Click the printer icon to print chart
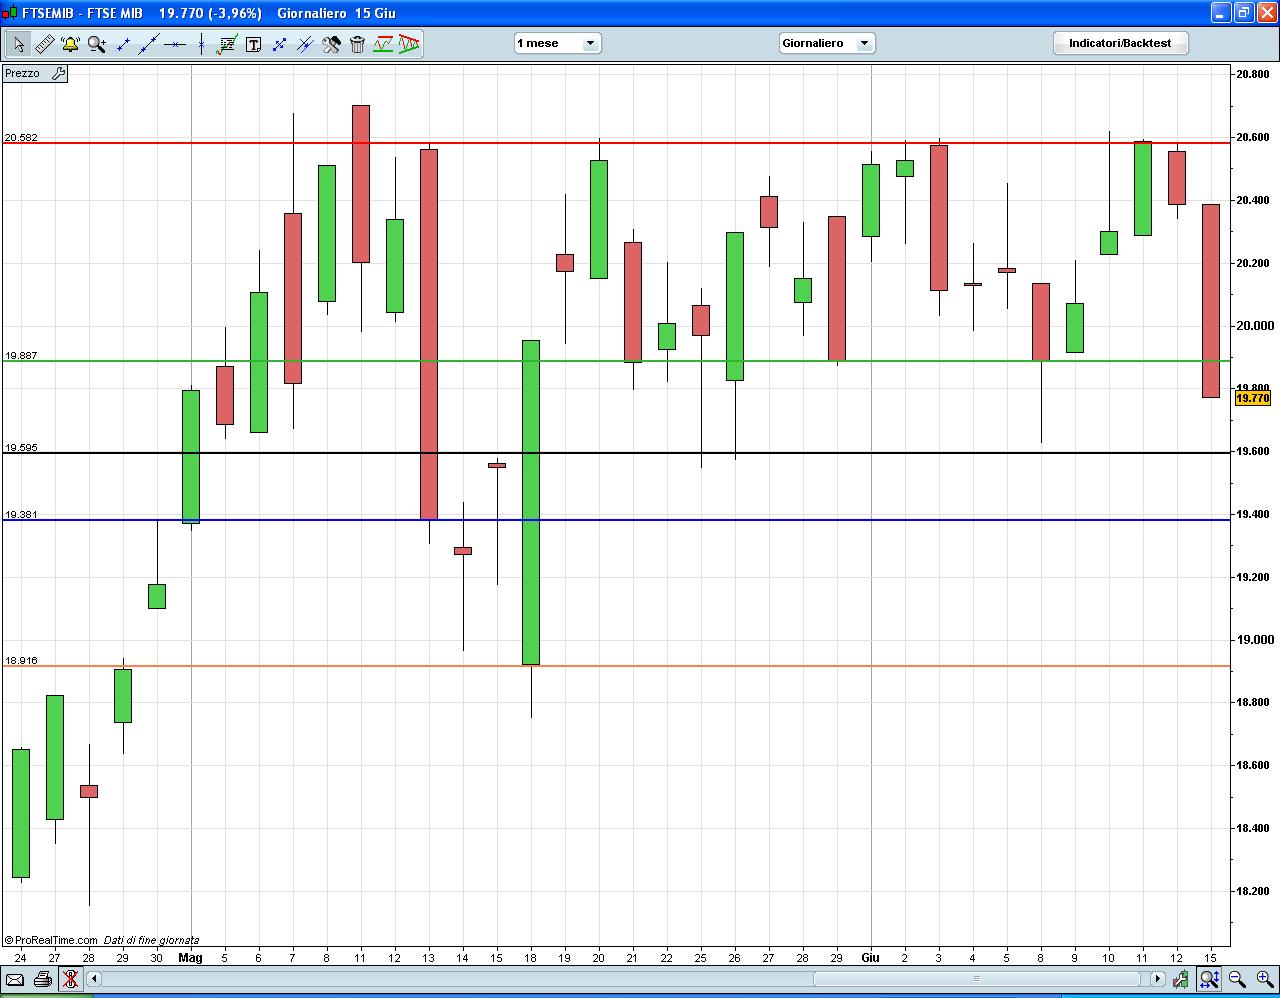This screenshot has height=998, width=1280. (x=42, y=979)
